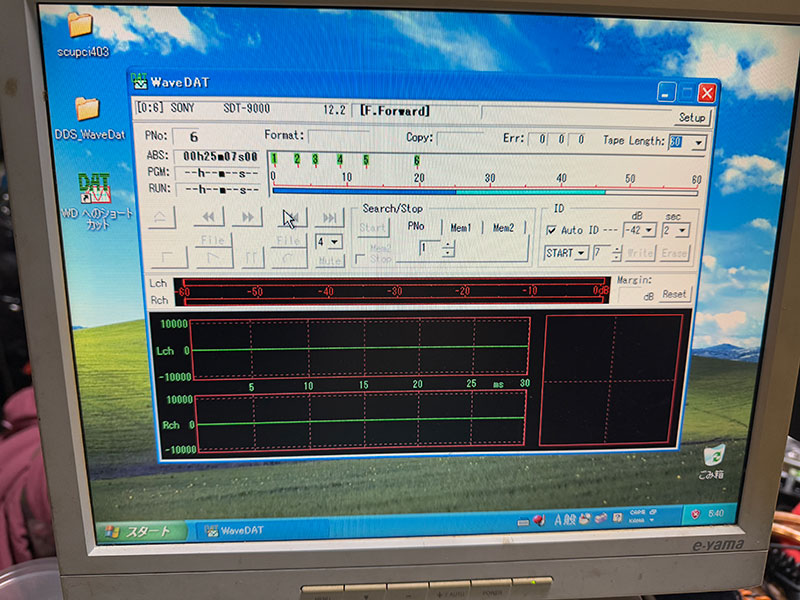Click program marker 6 on tape timeline
The image size is (800, 600).
point(417,161)
